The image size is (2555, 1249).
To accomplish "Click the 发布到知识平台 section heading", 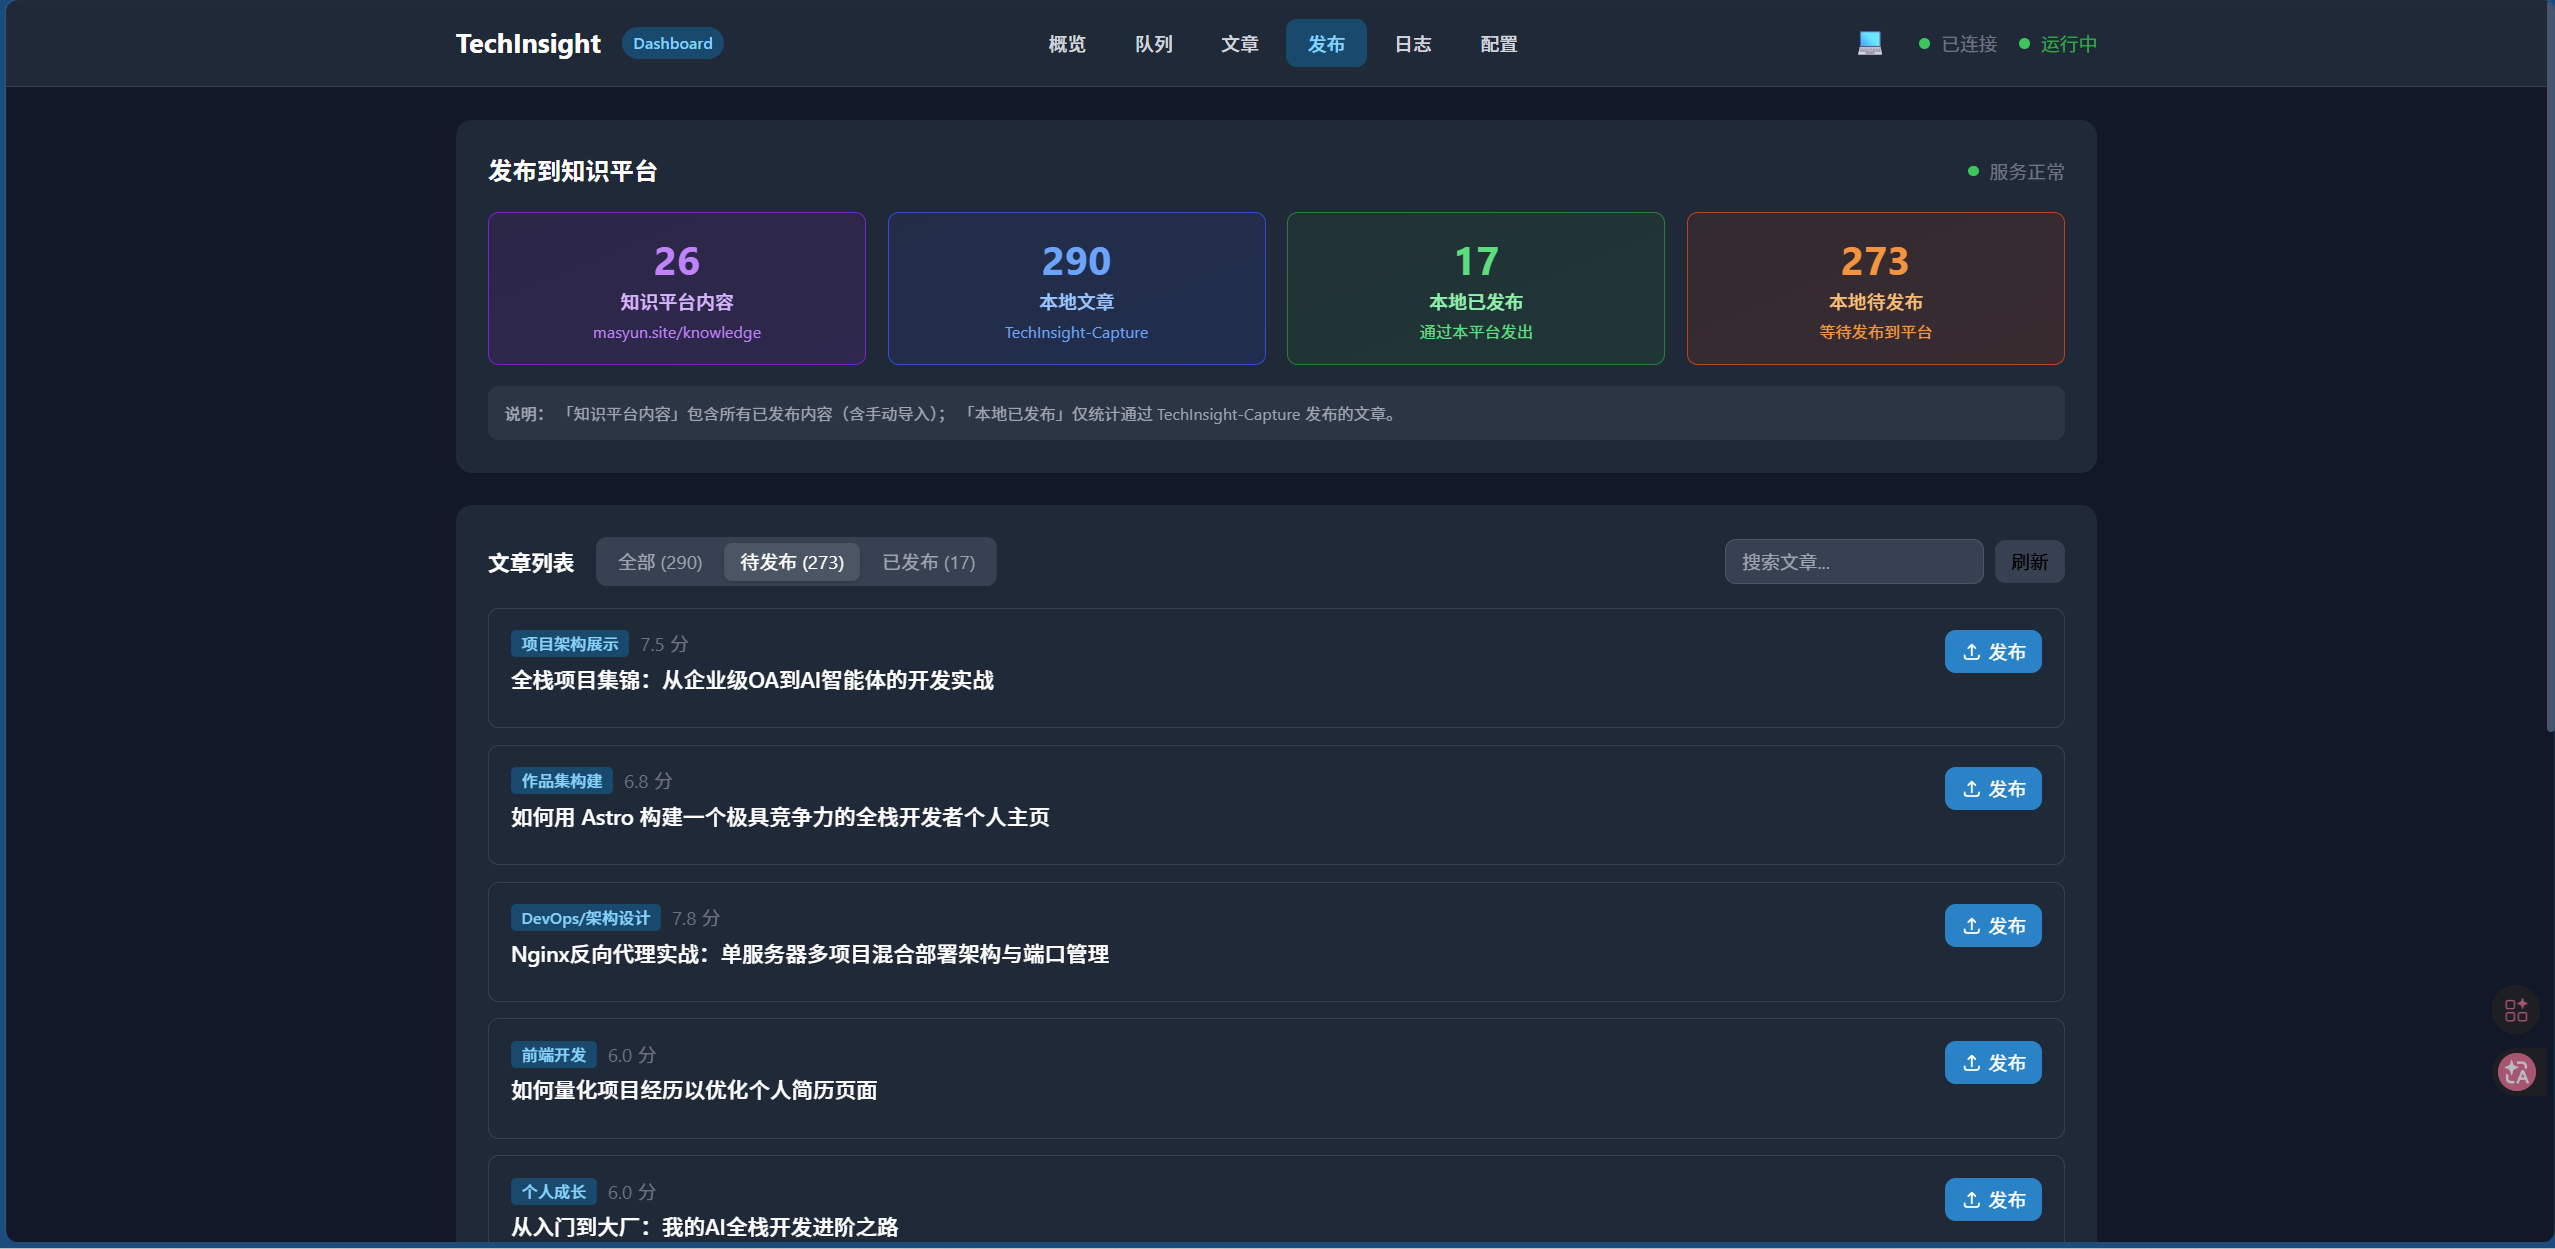I will [x=572, y=171].
